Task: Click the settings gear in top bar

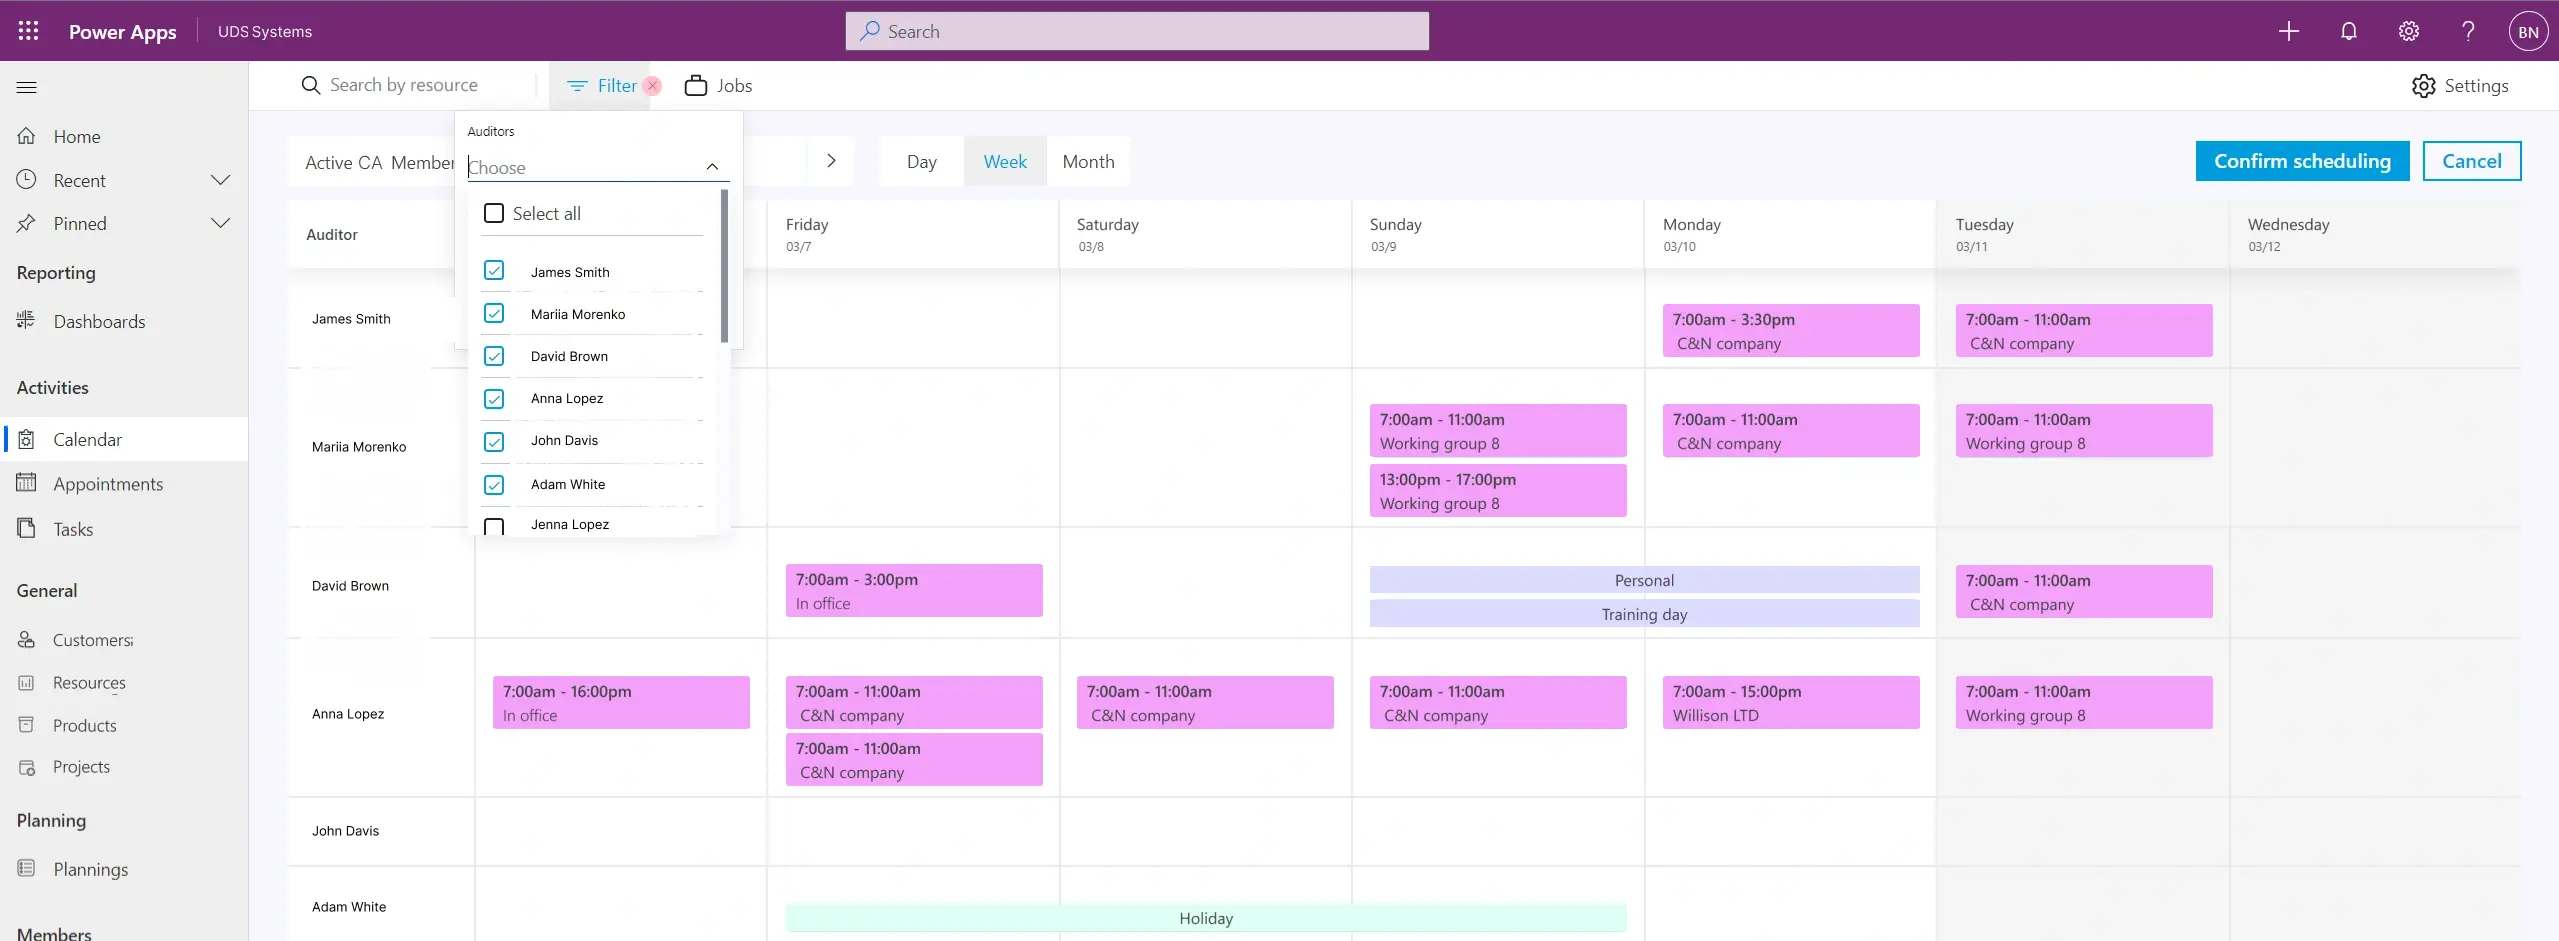Action: point(2408,31)
